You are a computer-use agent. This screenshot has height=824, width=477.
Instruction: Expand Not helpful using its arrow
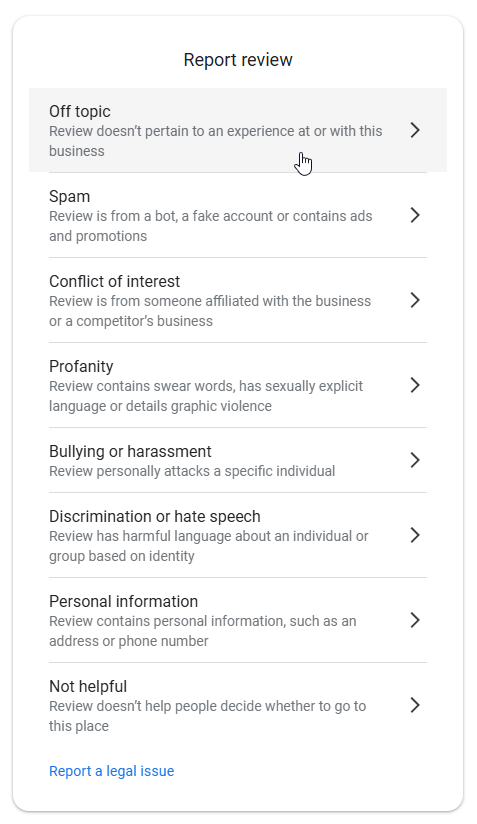(x=415, y=705)
